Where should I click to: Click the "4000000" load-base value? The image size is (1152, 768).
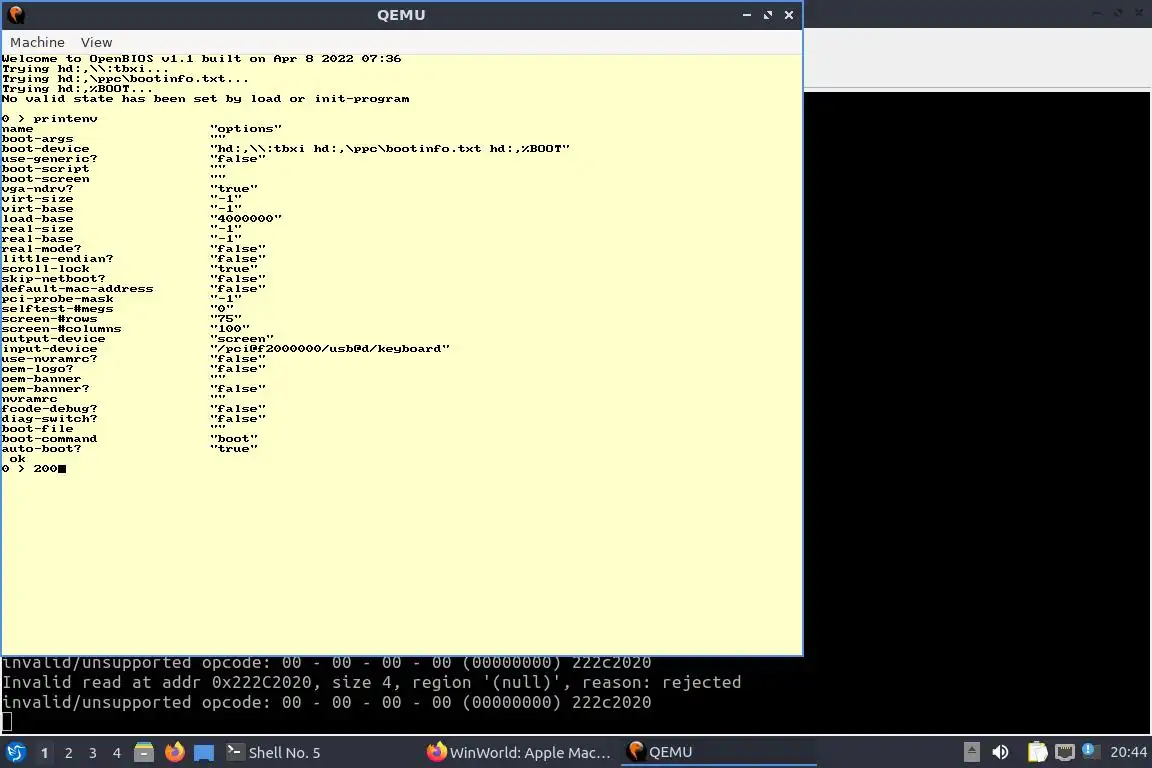[x=245, y=218]
